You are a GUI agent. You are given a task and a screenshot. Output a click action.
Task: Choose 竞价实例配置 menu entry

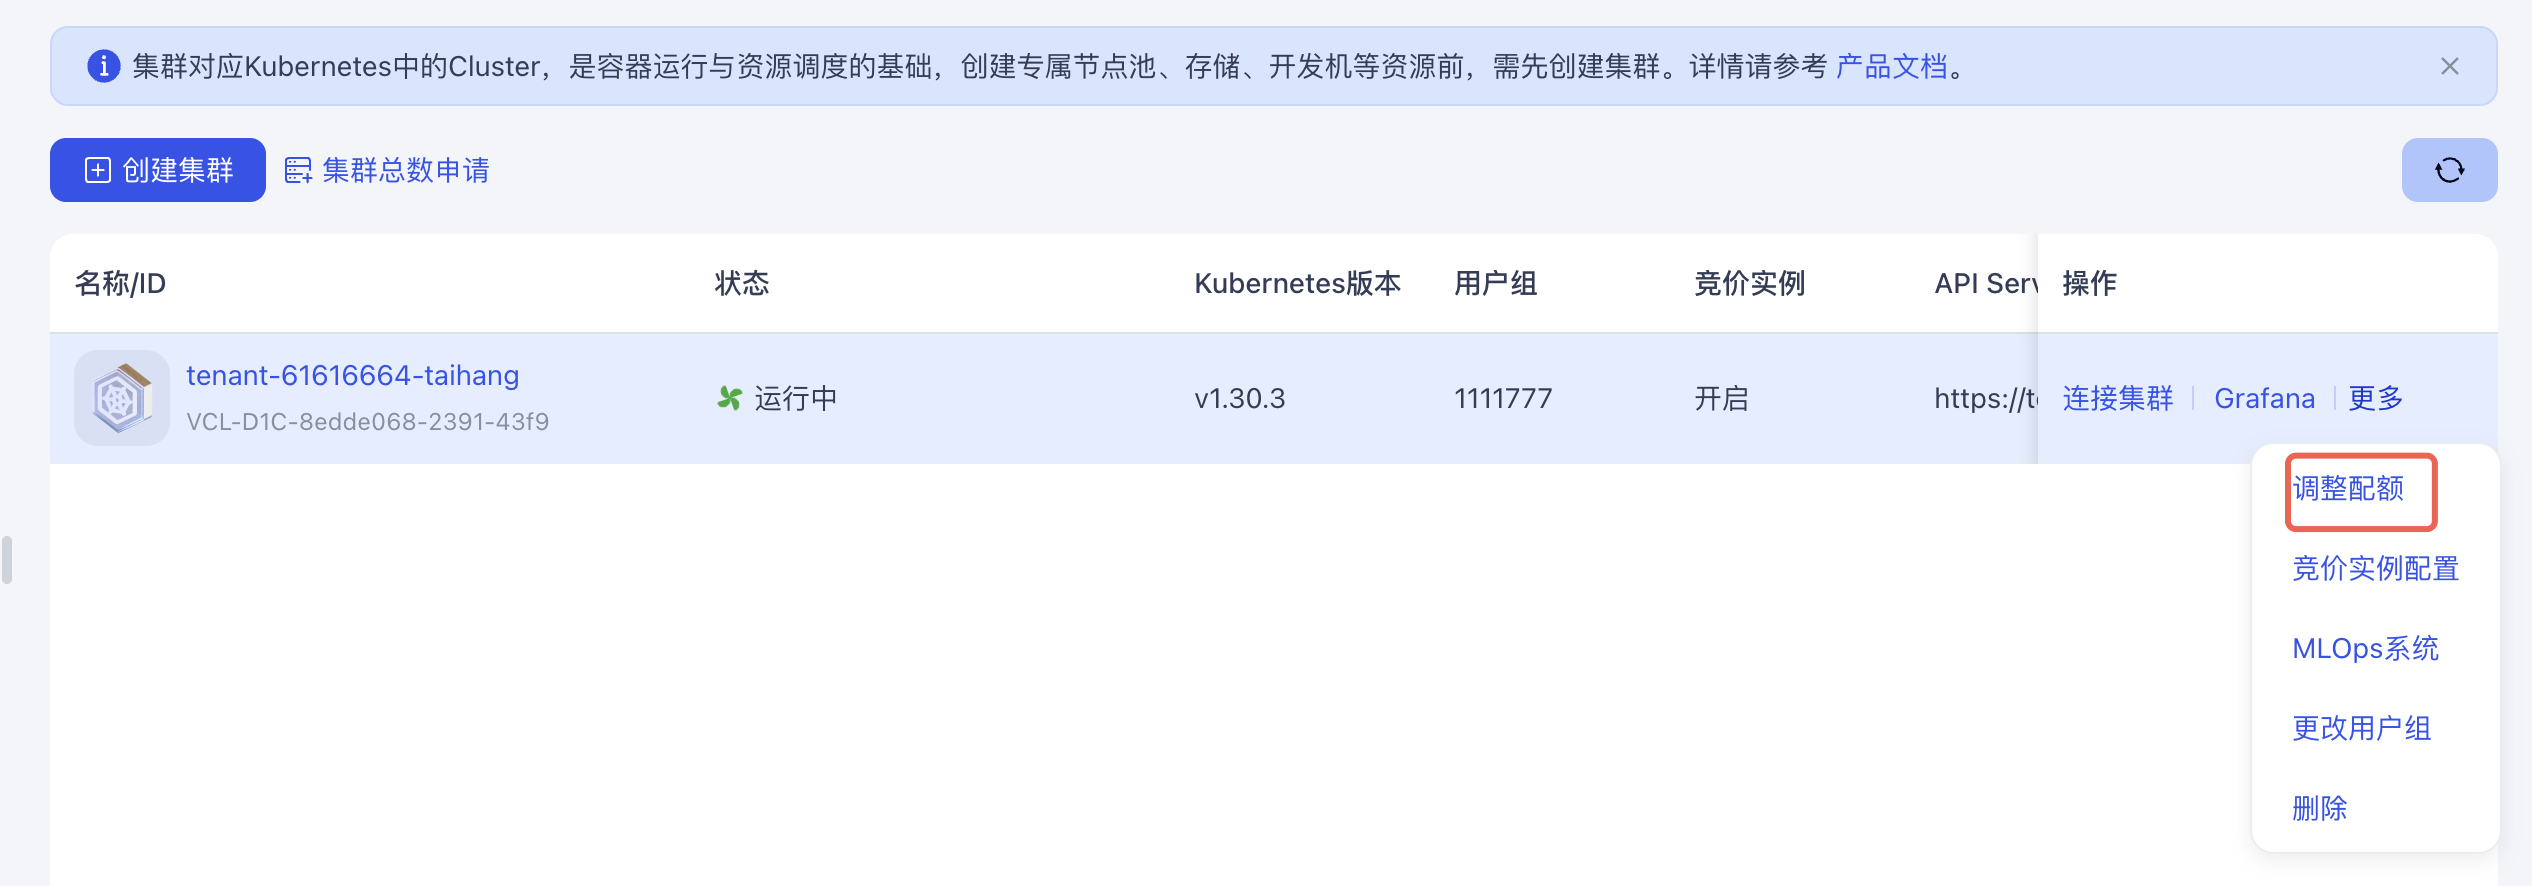2375,569
